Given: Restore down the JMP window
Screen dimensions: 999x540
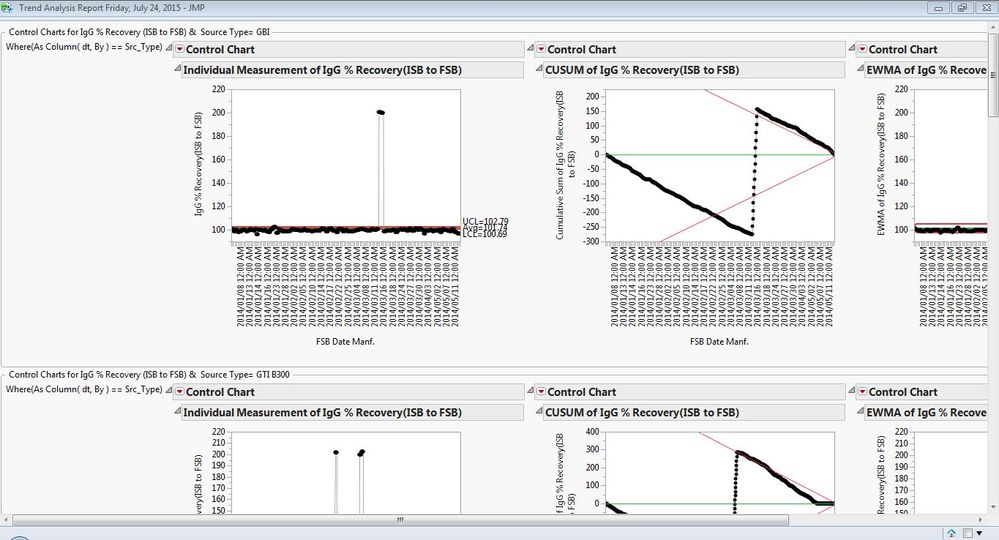Looking at the screenshot, I should pyautogui.click(x=962, y=8).
